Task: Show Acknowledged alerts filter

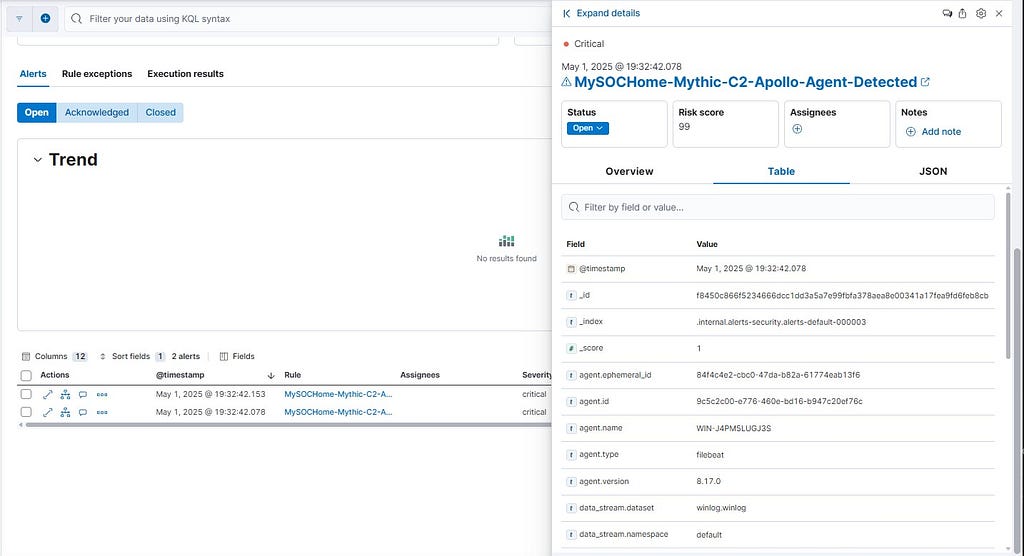Action: tap(97, 112)
